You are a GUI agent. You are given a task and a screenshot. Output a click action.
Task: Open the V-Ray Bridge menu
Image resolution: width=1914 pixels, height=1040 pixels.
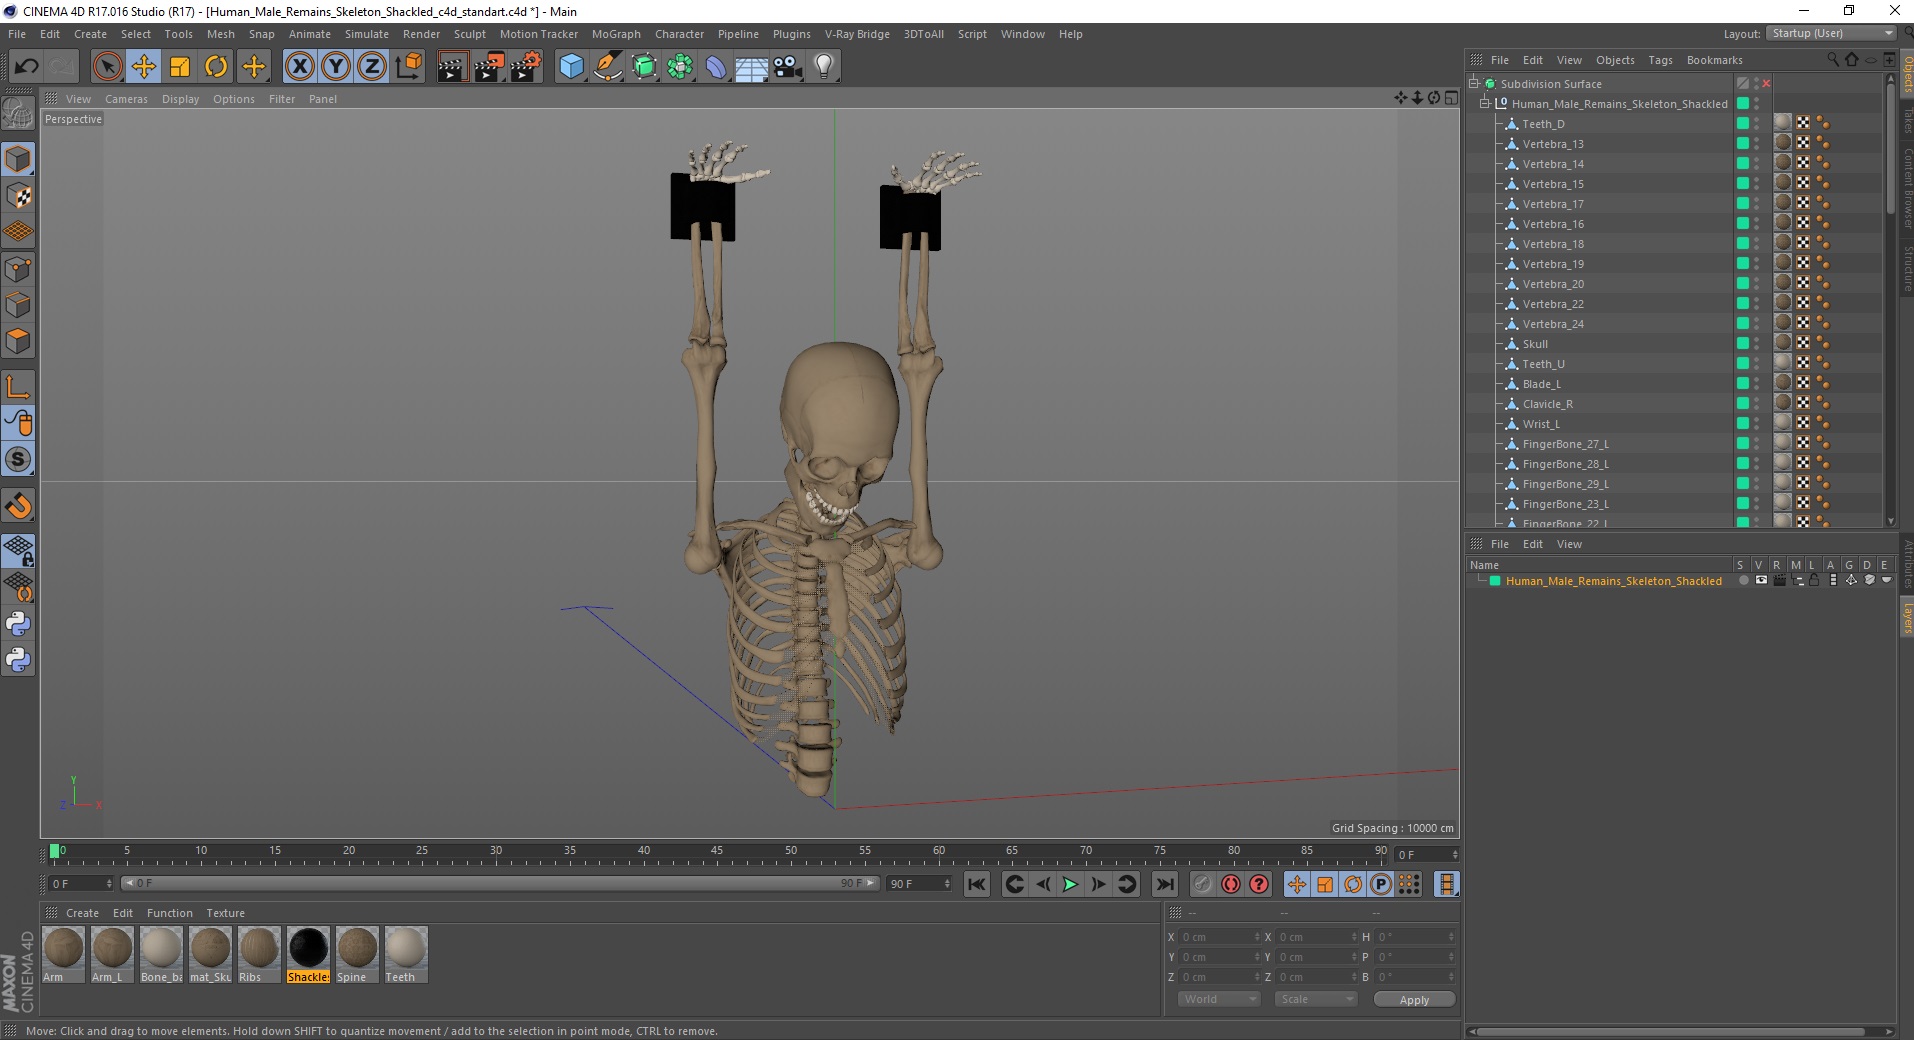857,34
